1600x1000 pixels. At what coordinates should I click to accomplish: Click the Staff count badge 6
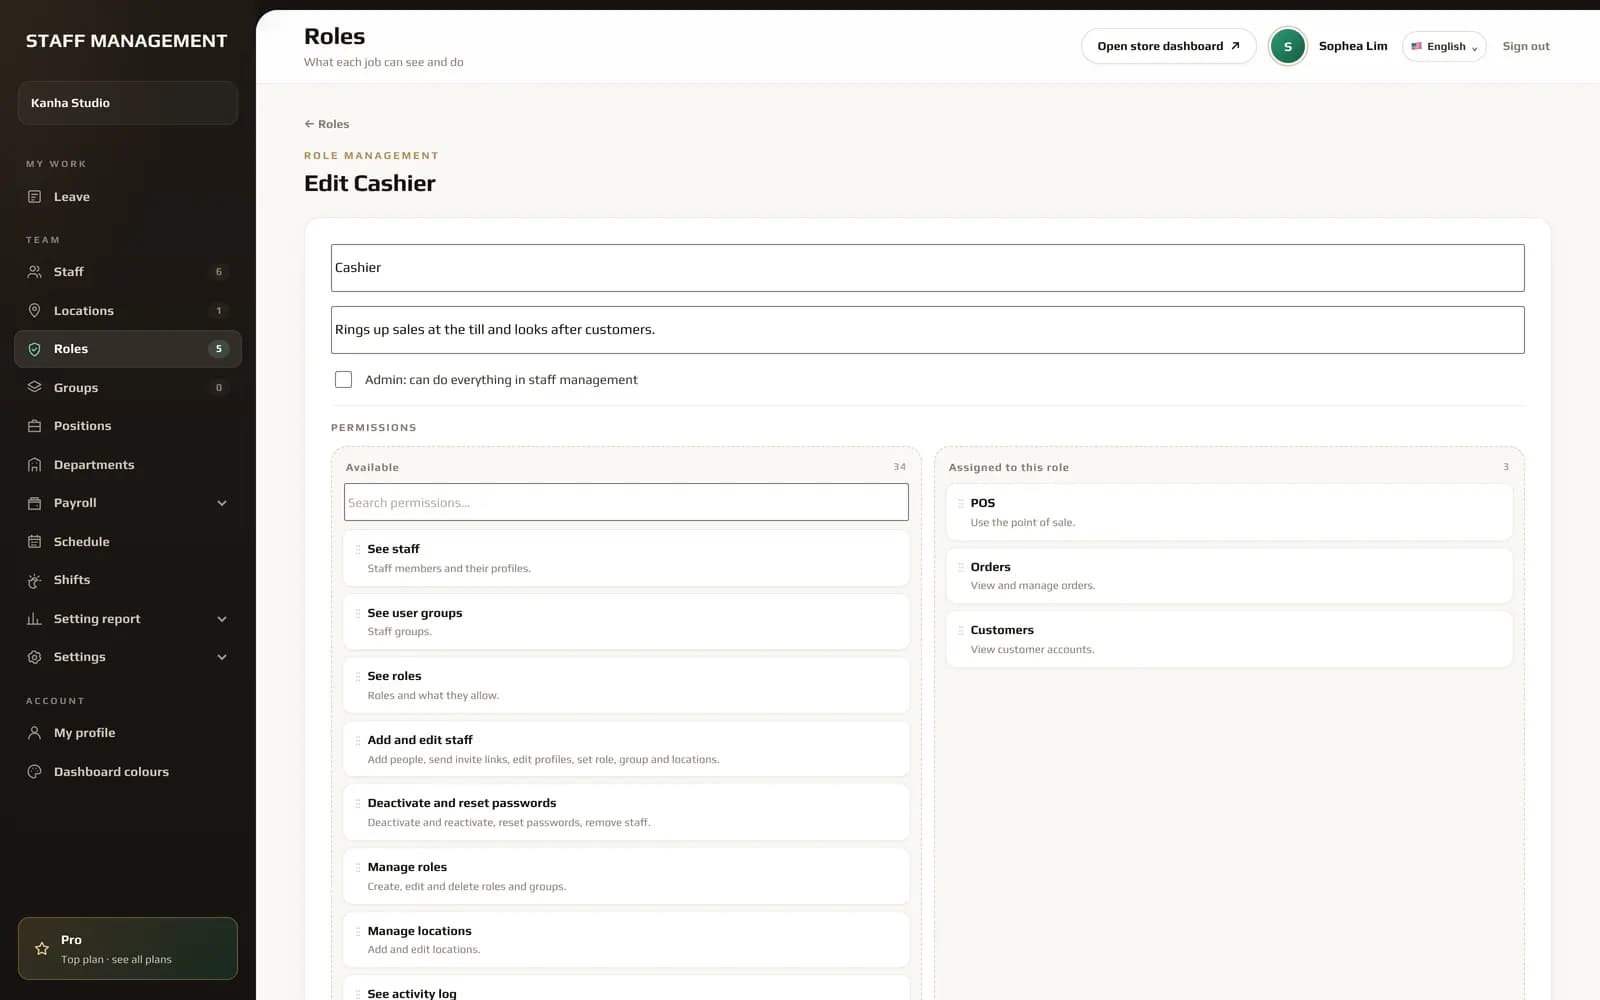pos(218,272)
